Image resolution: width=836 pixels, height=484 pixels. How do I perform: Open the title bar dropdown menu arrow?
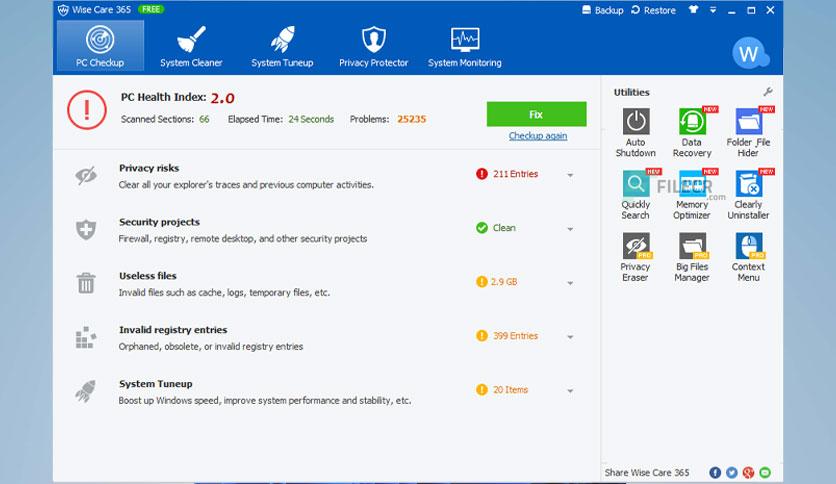713,10
